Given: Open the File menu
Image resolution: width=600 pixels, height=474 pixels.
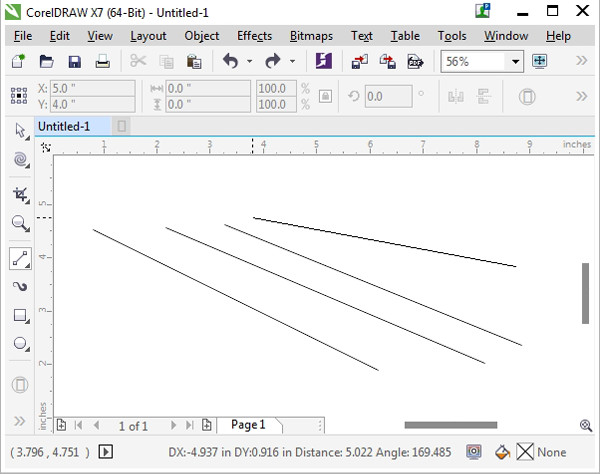Looking at the screenshot, I should tap(23, 36).
